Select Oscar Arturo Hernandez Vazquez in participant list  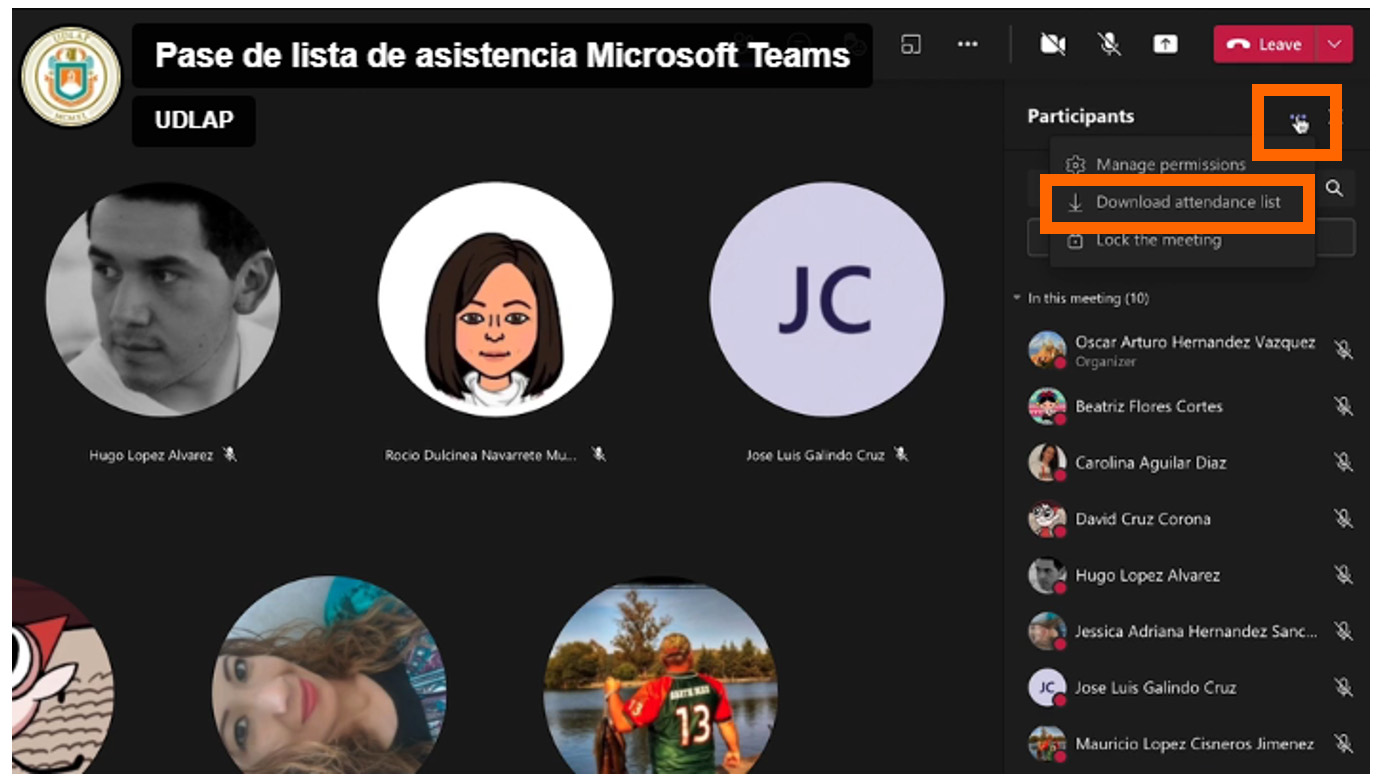(1194, 342)
